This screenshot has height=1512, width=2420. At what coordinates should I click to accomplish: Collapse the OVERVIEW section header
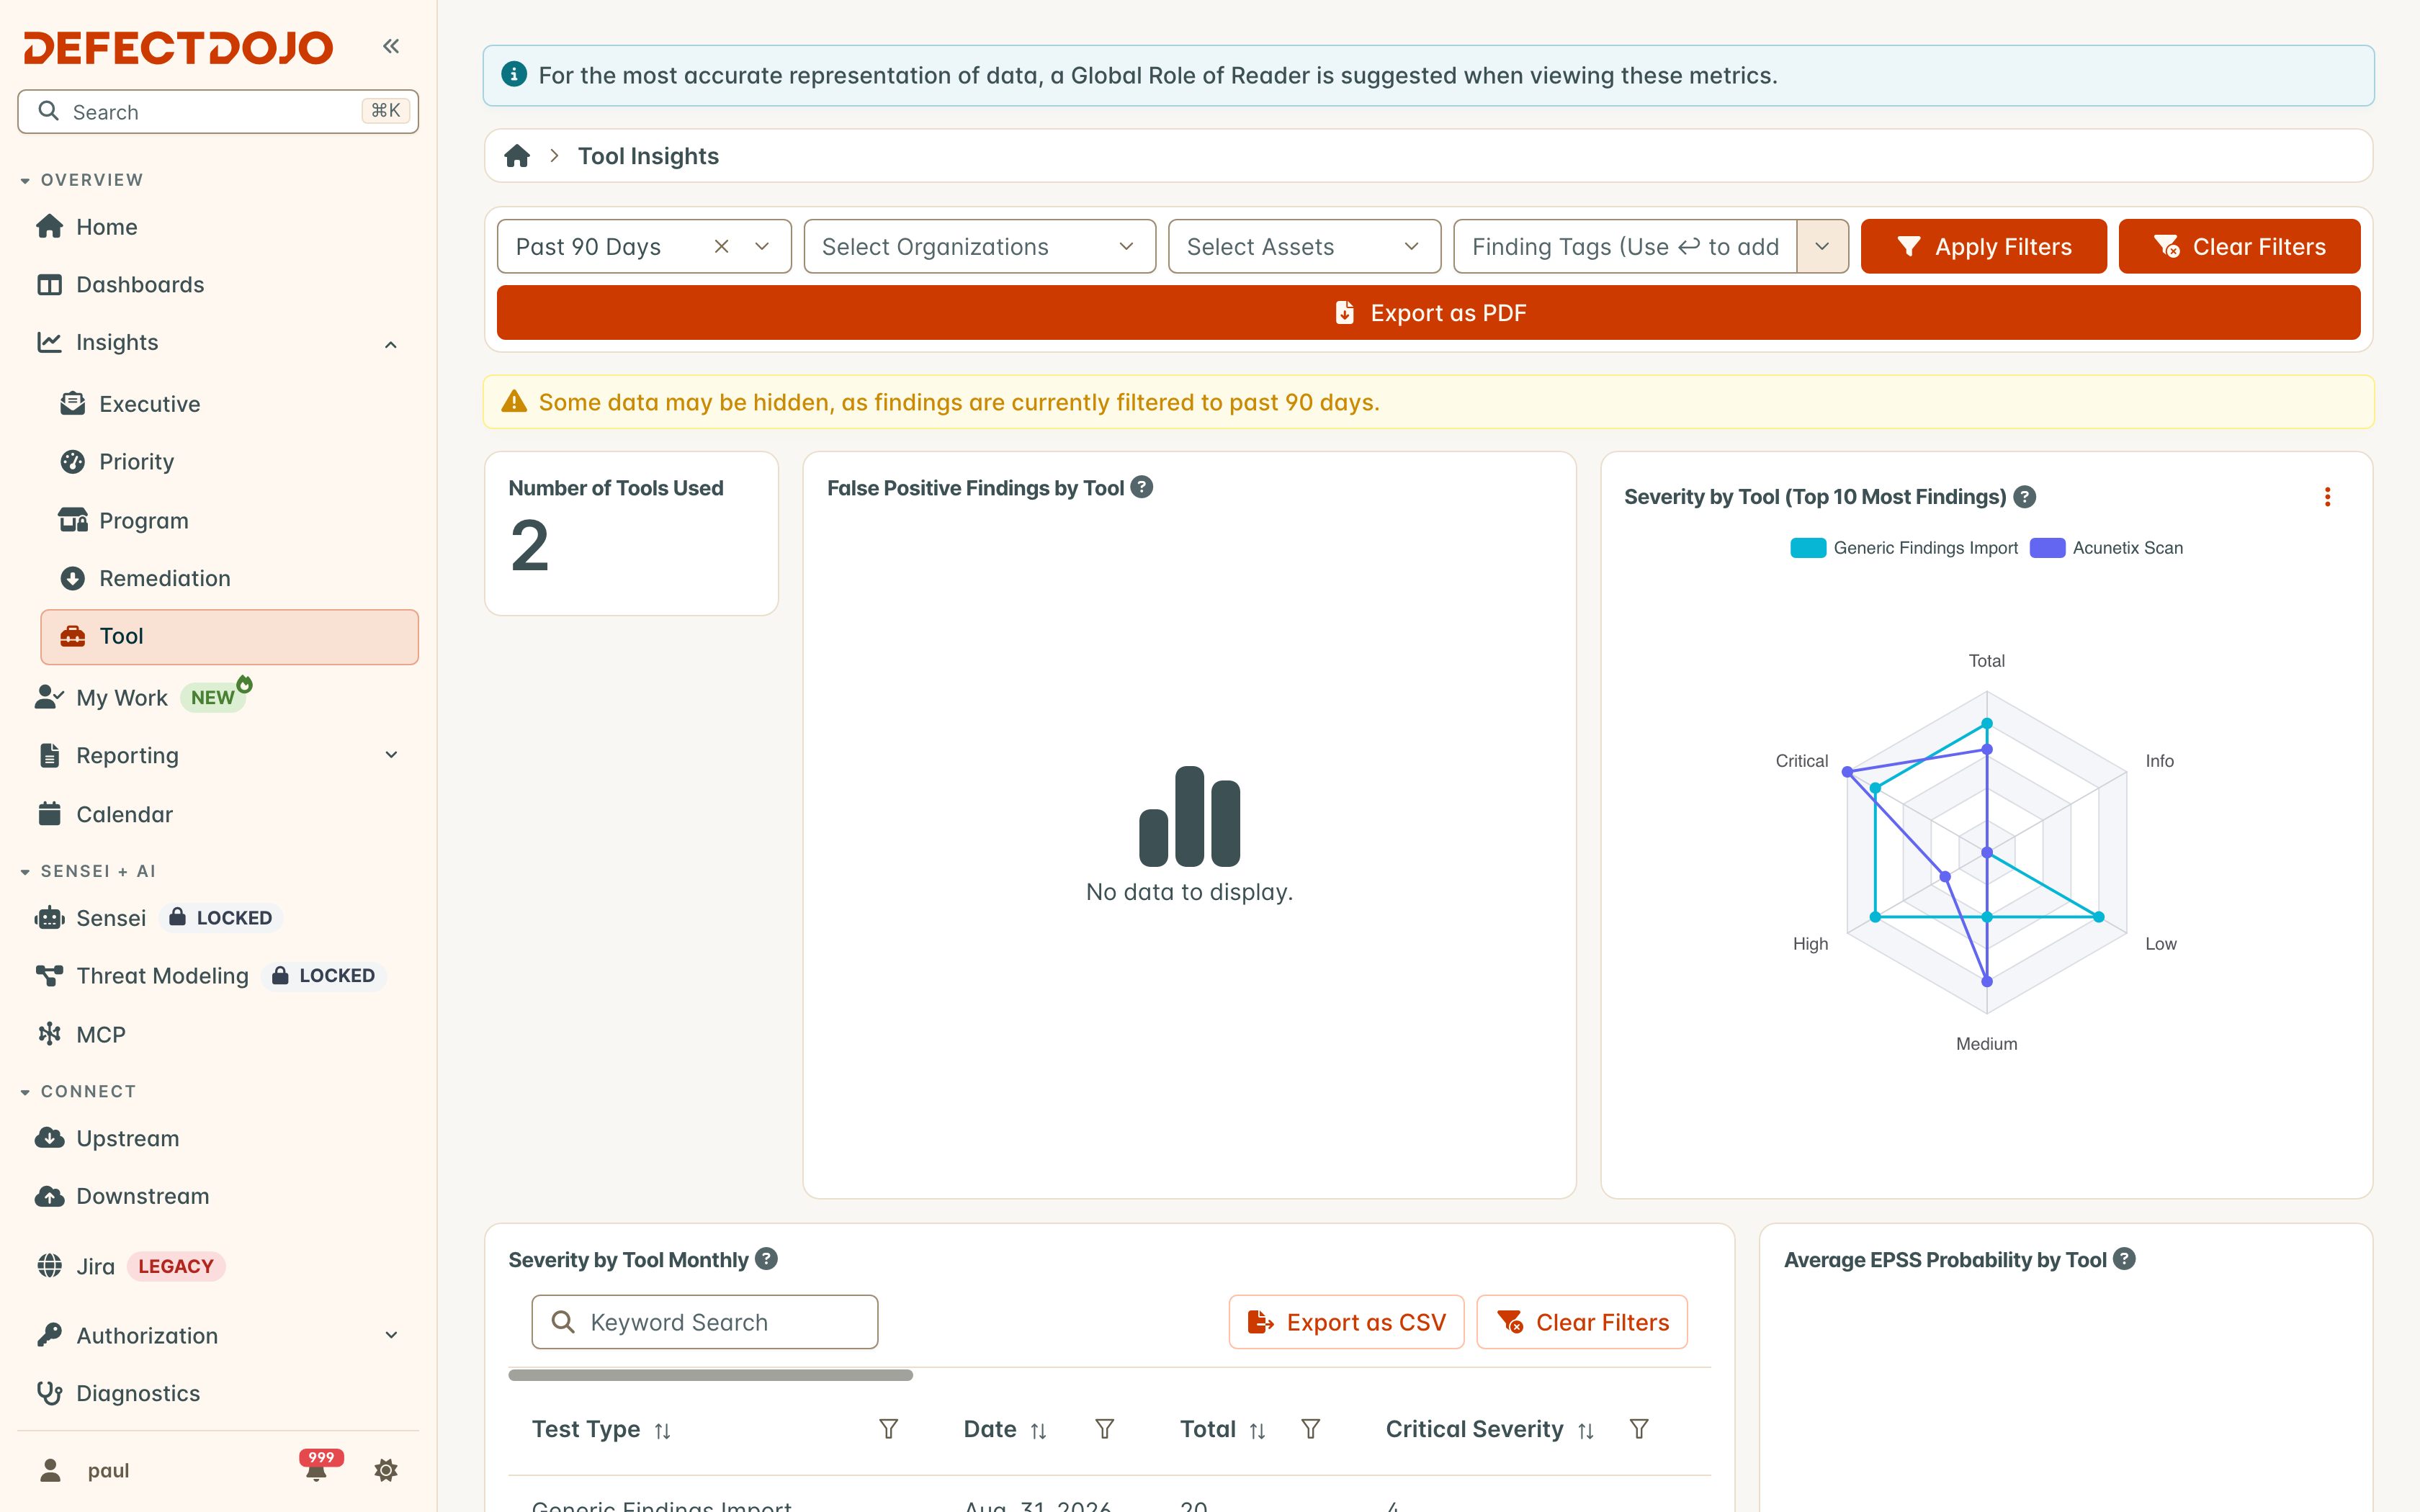point(83,180)
